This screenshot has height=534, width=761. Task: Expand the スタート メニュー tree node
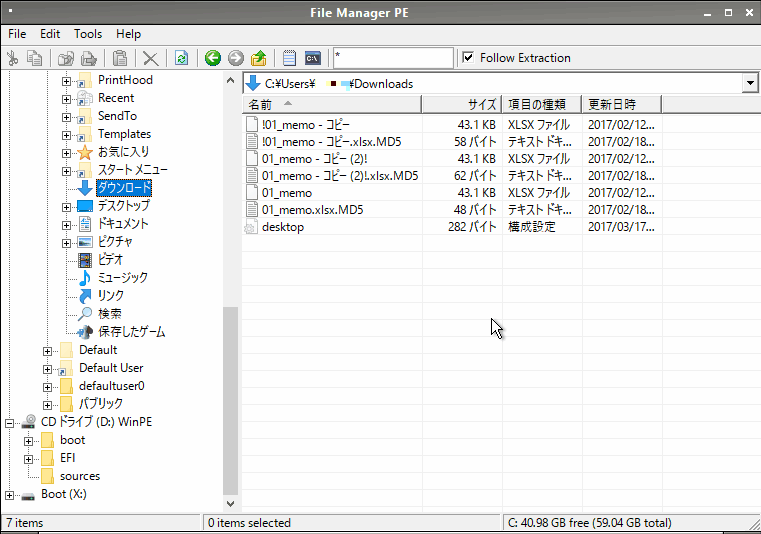66,171
